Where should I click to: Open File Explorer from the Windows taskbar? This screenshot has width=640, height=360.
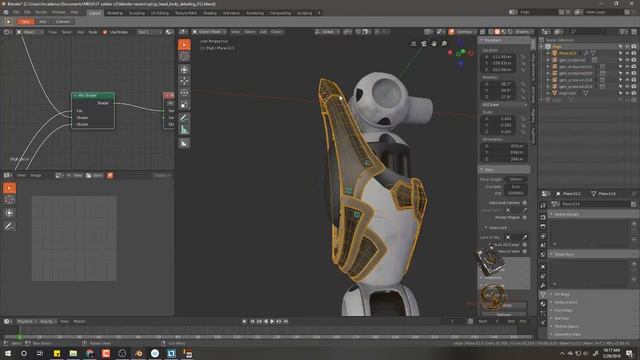(x=73, y=353)
